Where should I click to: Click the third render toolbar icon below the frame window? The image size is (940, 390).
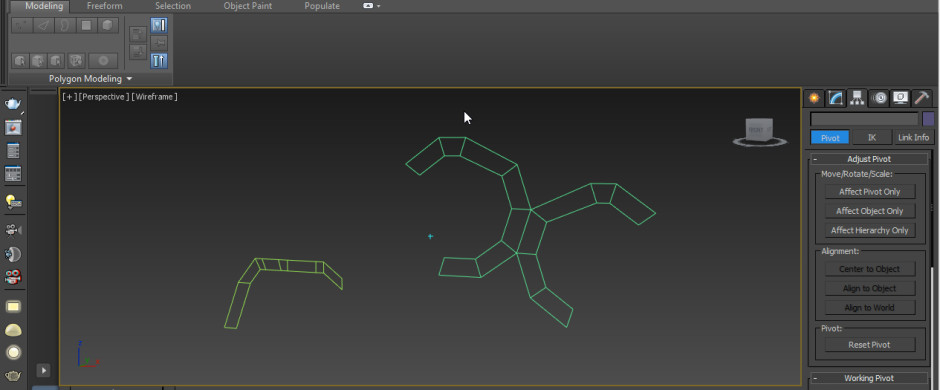[13, 150]
